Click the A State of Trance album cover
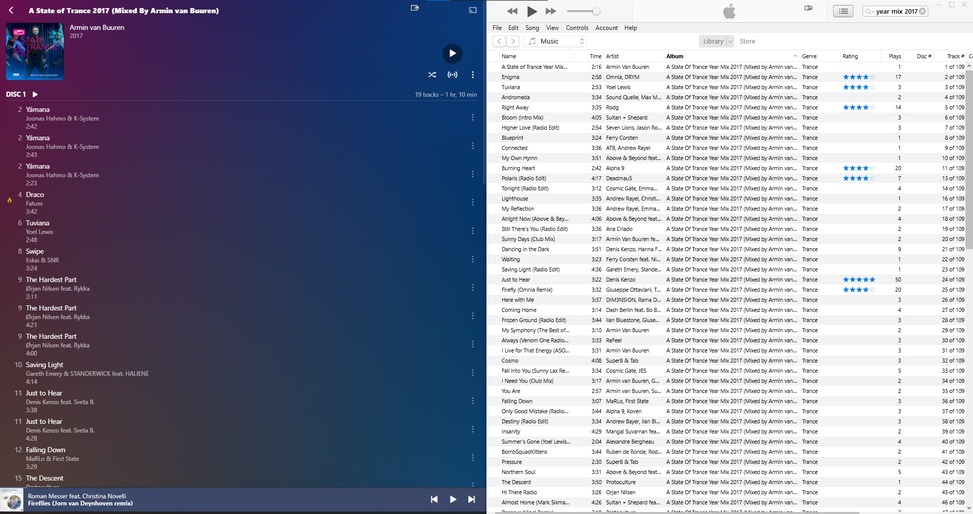This screenshot has height=514, width=973. tap(35, 52)
